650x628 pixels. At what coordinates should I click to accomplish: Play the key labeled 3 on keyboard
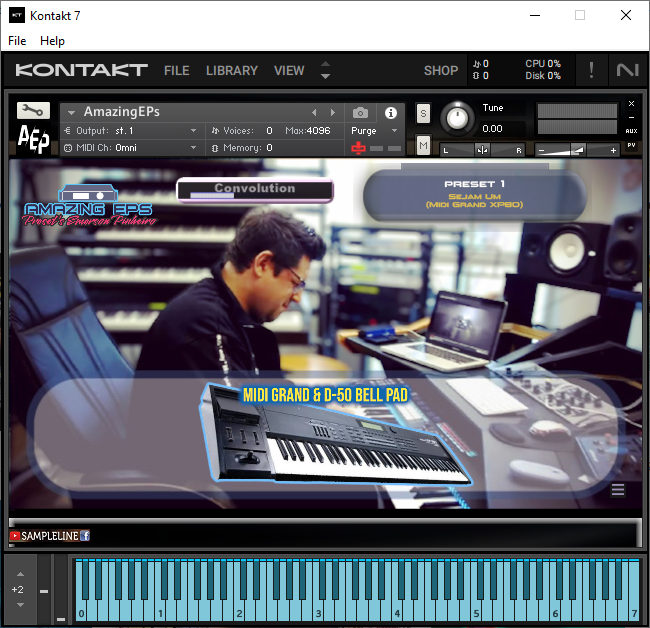(x=318, y=613)
